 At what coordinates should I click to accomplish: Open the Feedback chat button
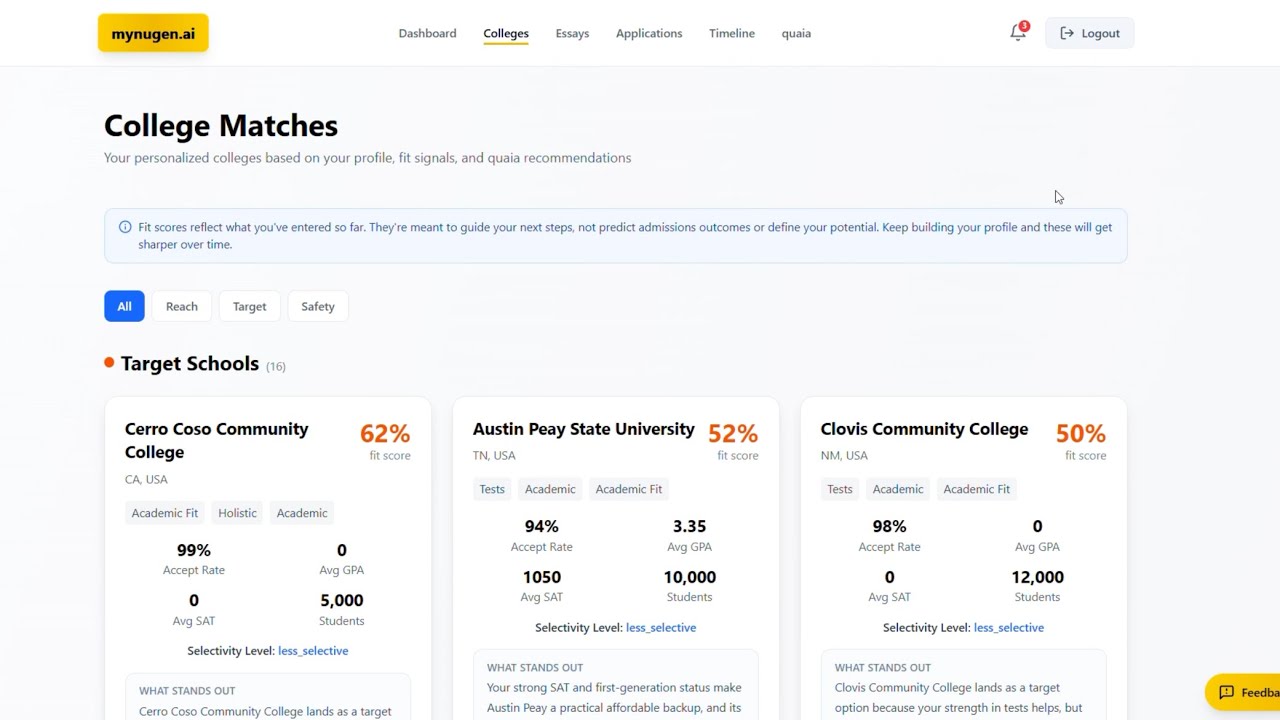coord(1243,692)
